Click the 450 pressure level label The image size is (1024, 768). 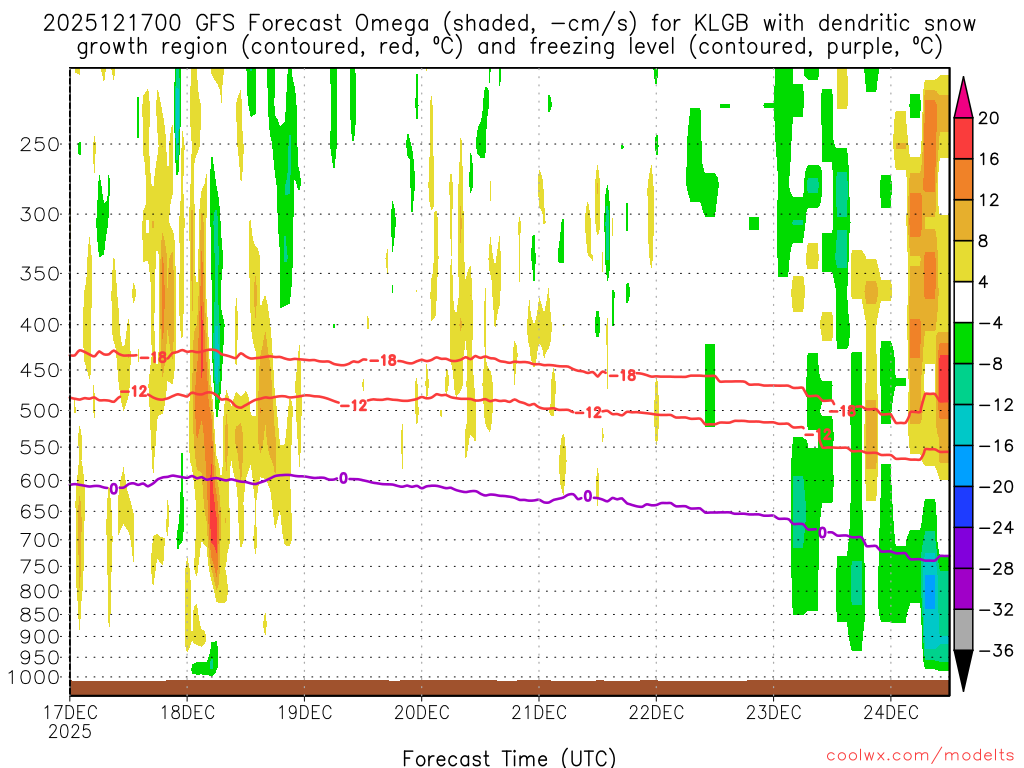click(40, 370)
